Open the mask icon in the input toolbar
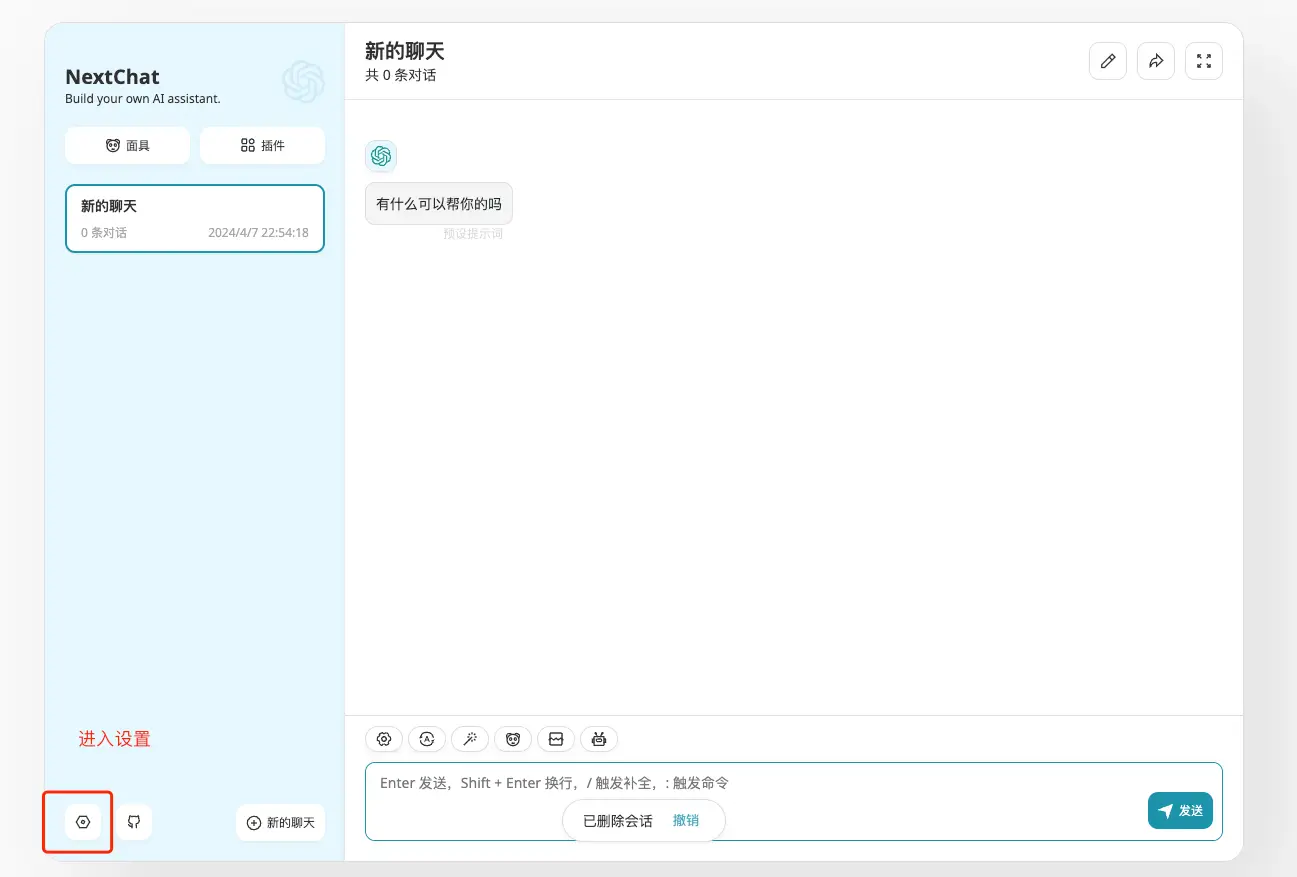1297x877 pixels. pyautogui.click(x=513, y=738)
